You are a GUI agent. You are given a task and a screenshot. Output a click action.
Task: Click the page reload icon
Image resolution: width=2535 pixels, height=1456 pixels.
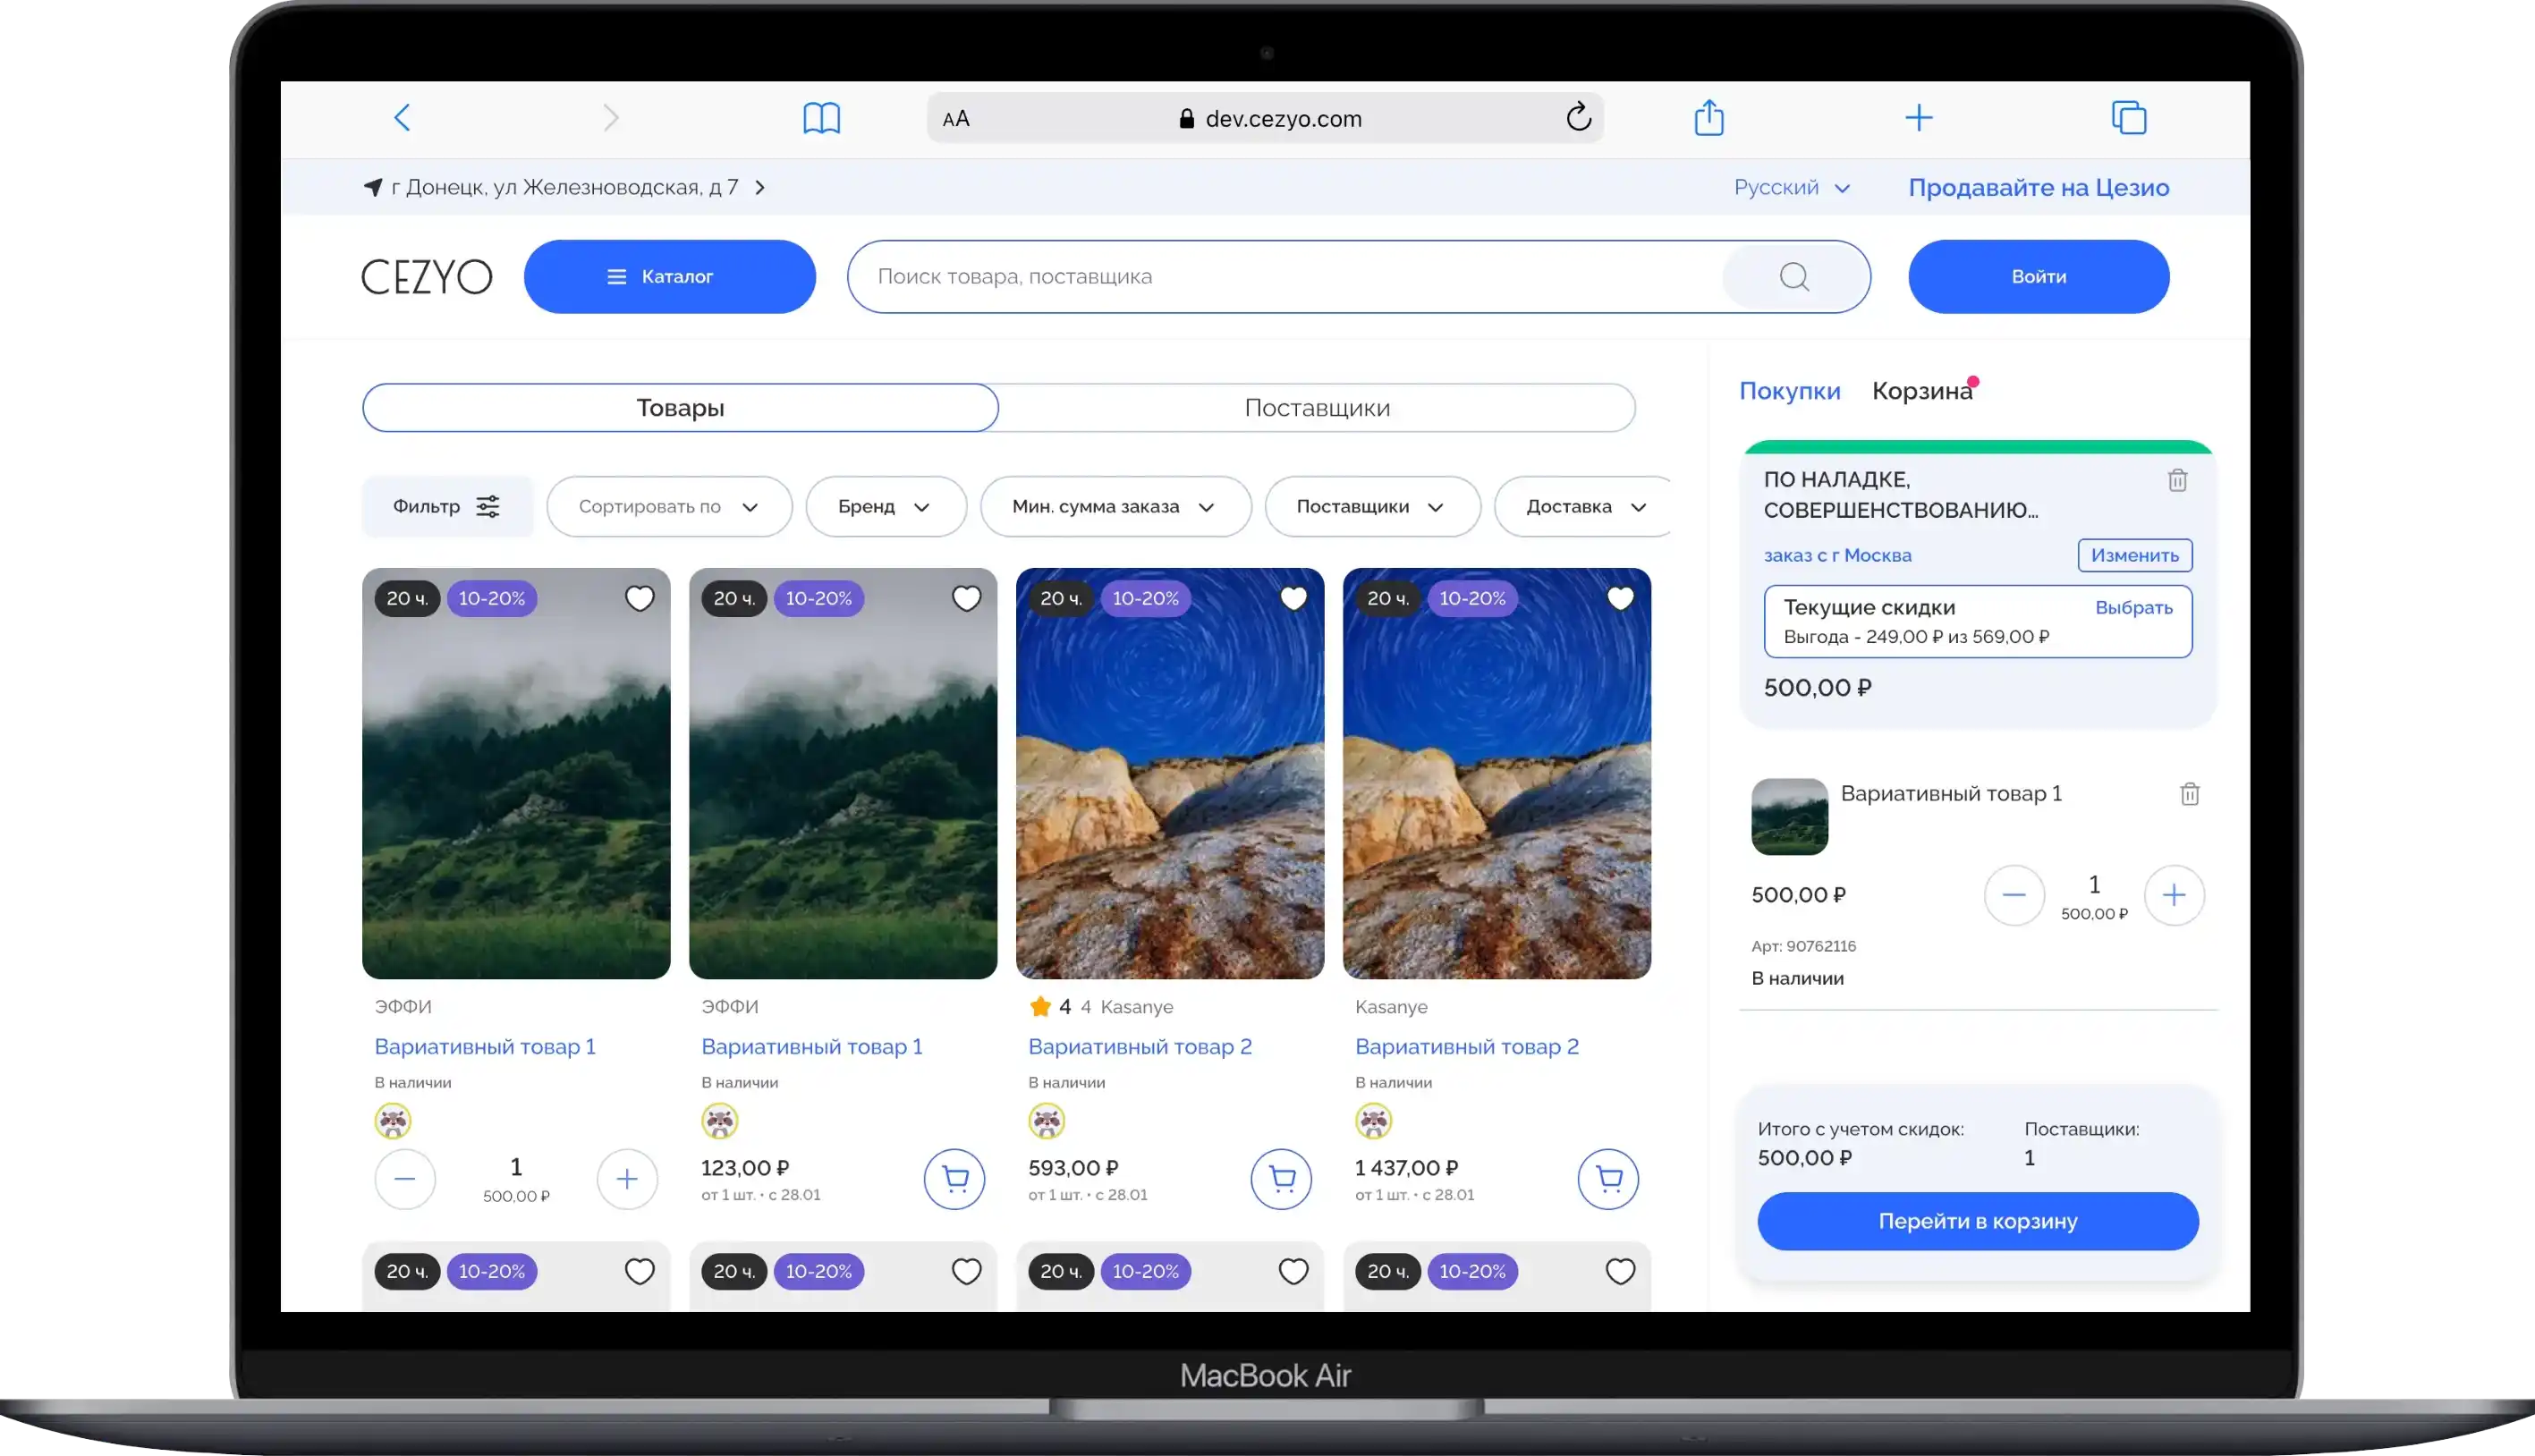pyautogui.click(x=1578, y=118)
